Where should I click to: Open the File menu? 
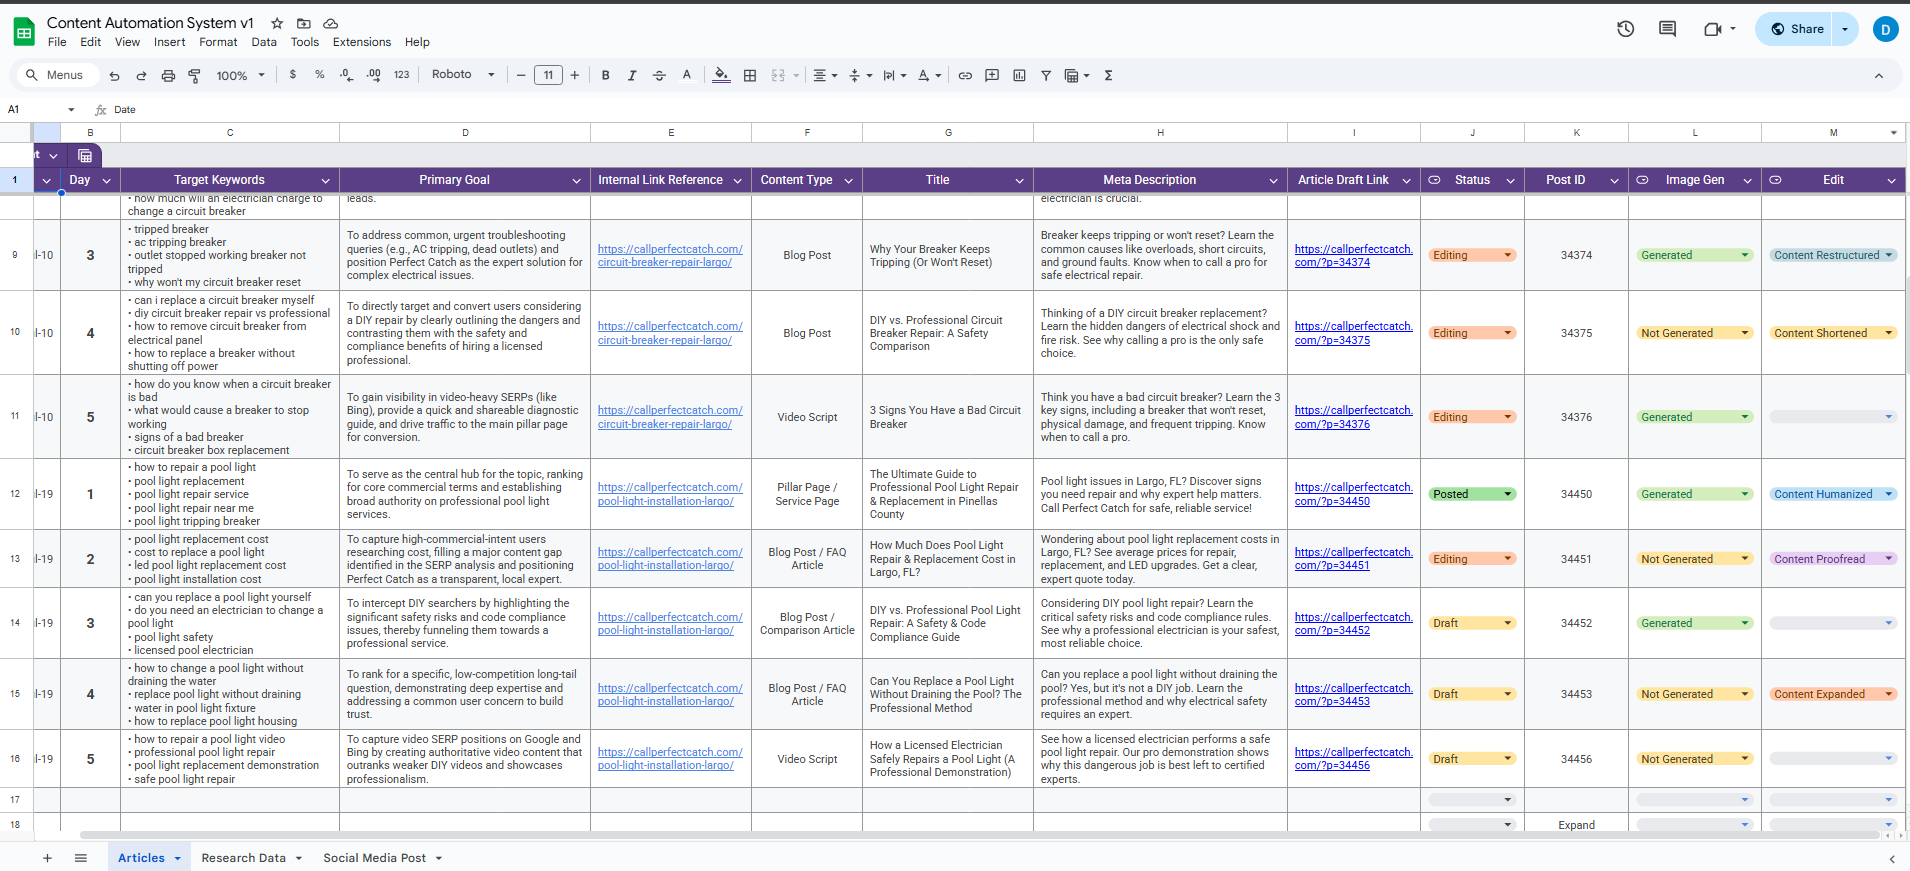[57, 42]
